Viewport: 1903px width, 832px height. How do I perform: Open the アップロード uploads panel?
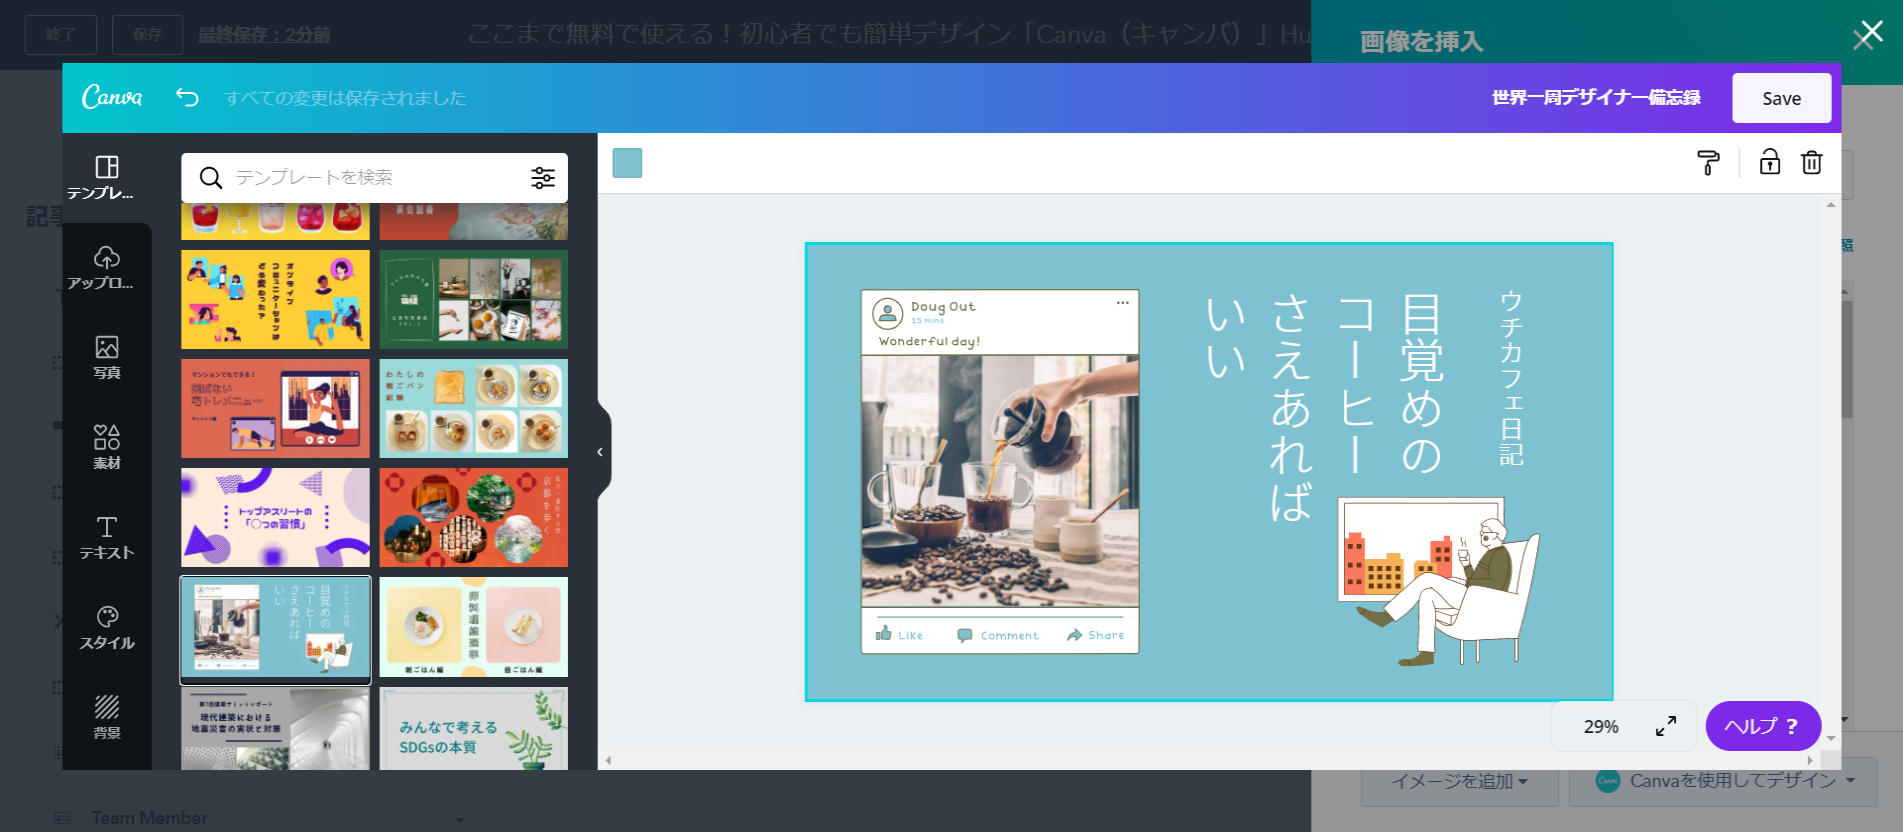click(107, 268)
